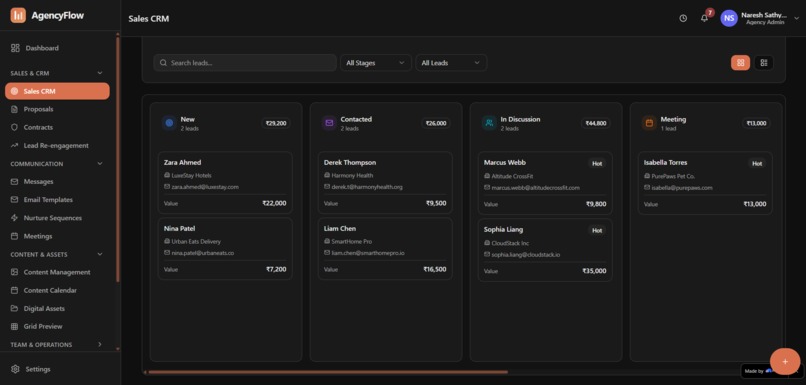Open the Nina Patel lead card
Viewport: 806px width, 385px height.
[x=225, y=249]
